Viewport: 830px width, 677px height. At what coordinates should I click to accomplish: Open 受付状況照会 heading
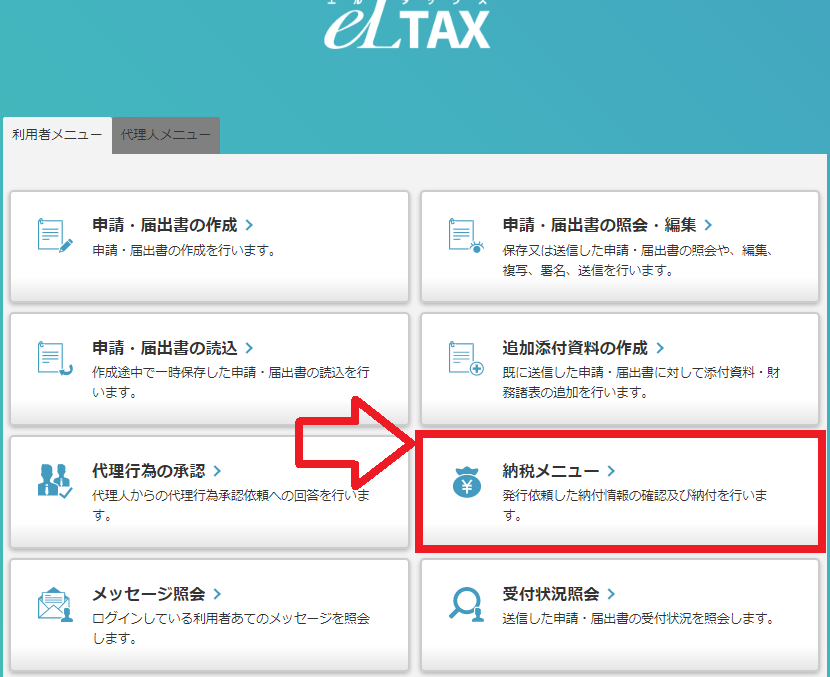(551, 594)
